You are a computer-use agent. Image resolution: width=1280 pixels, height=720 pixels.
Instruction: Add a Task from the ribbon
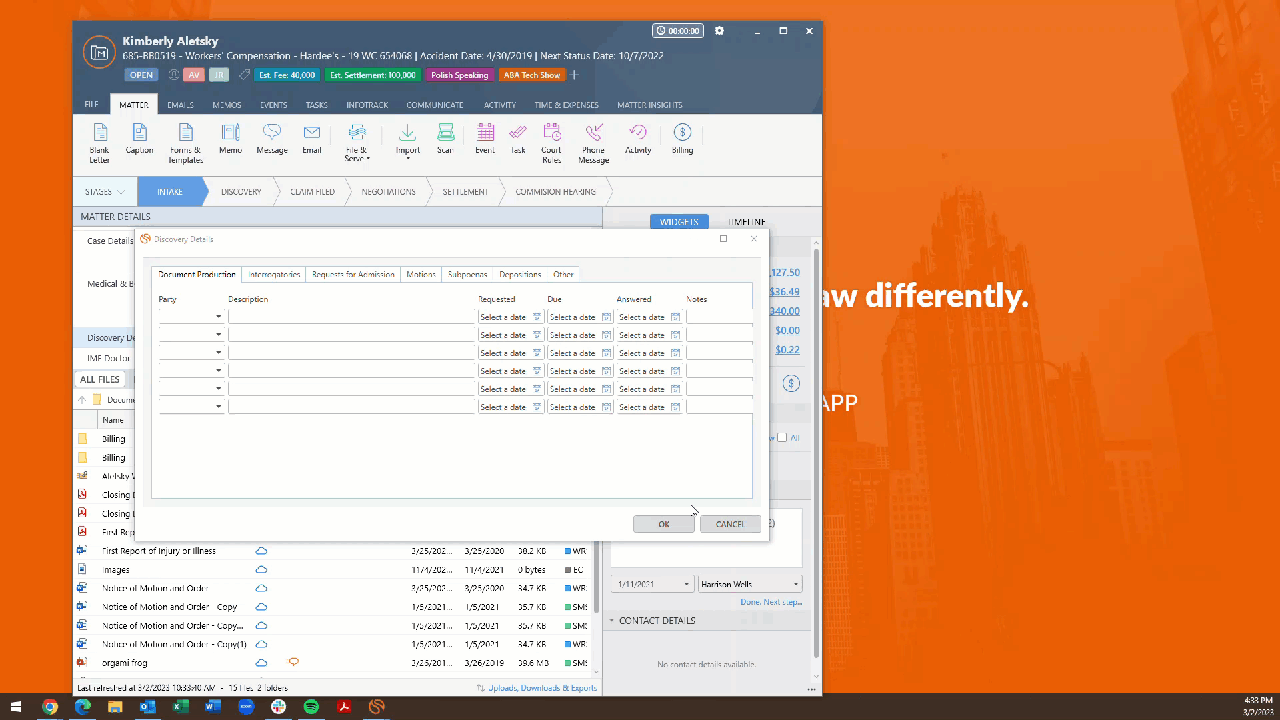tap(517, 140)
